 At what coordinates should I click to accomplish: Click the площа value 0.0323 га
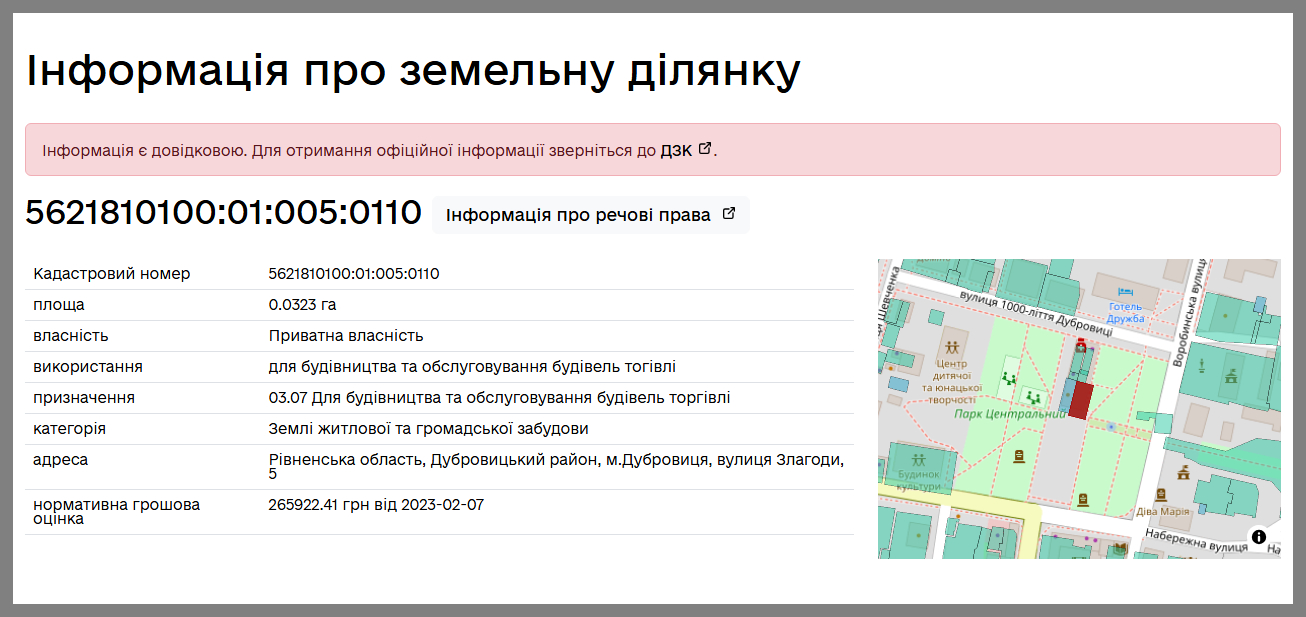coord(302,305)
